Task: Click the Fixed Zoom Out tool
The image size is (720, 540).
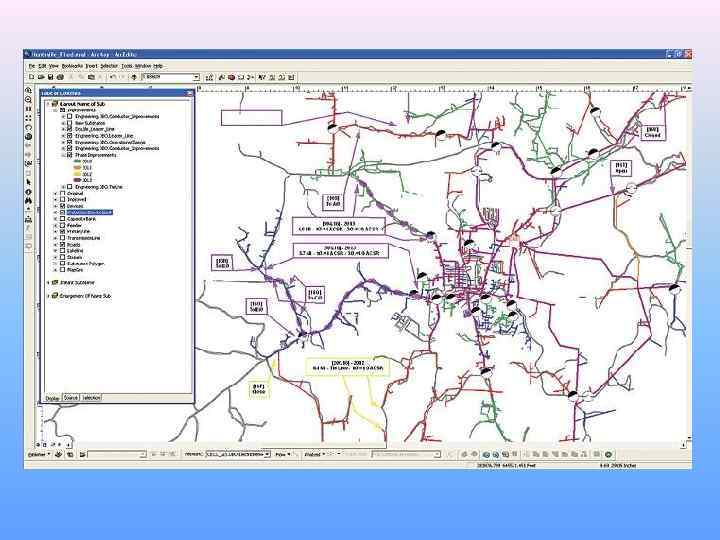Action: [28, 118]
